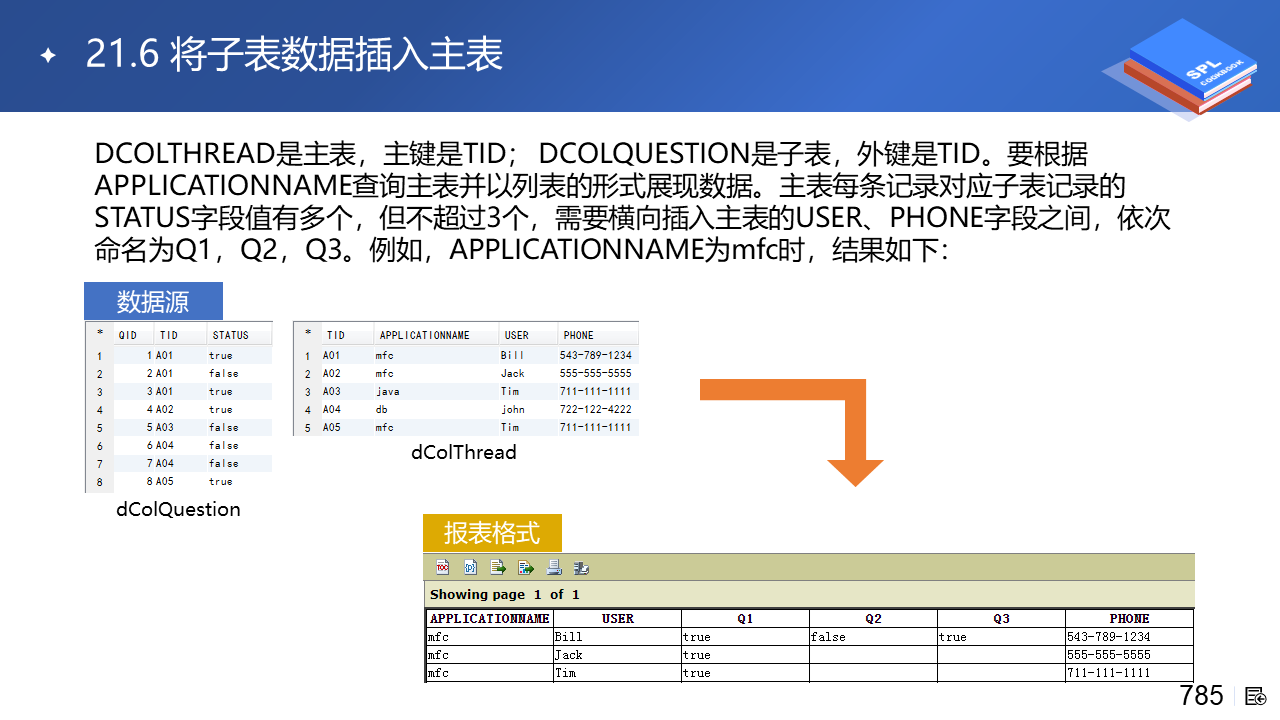Click the dColThread caption
Viewport: 1280px width, 720px height.
coord(464,452)
